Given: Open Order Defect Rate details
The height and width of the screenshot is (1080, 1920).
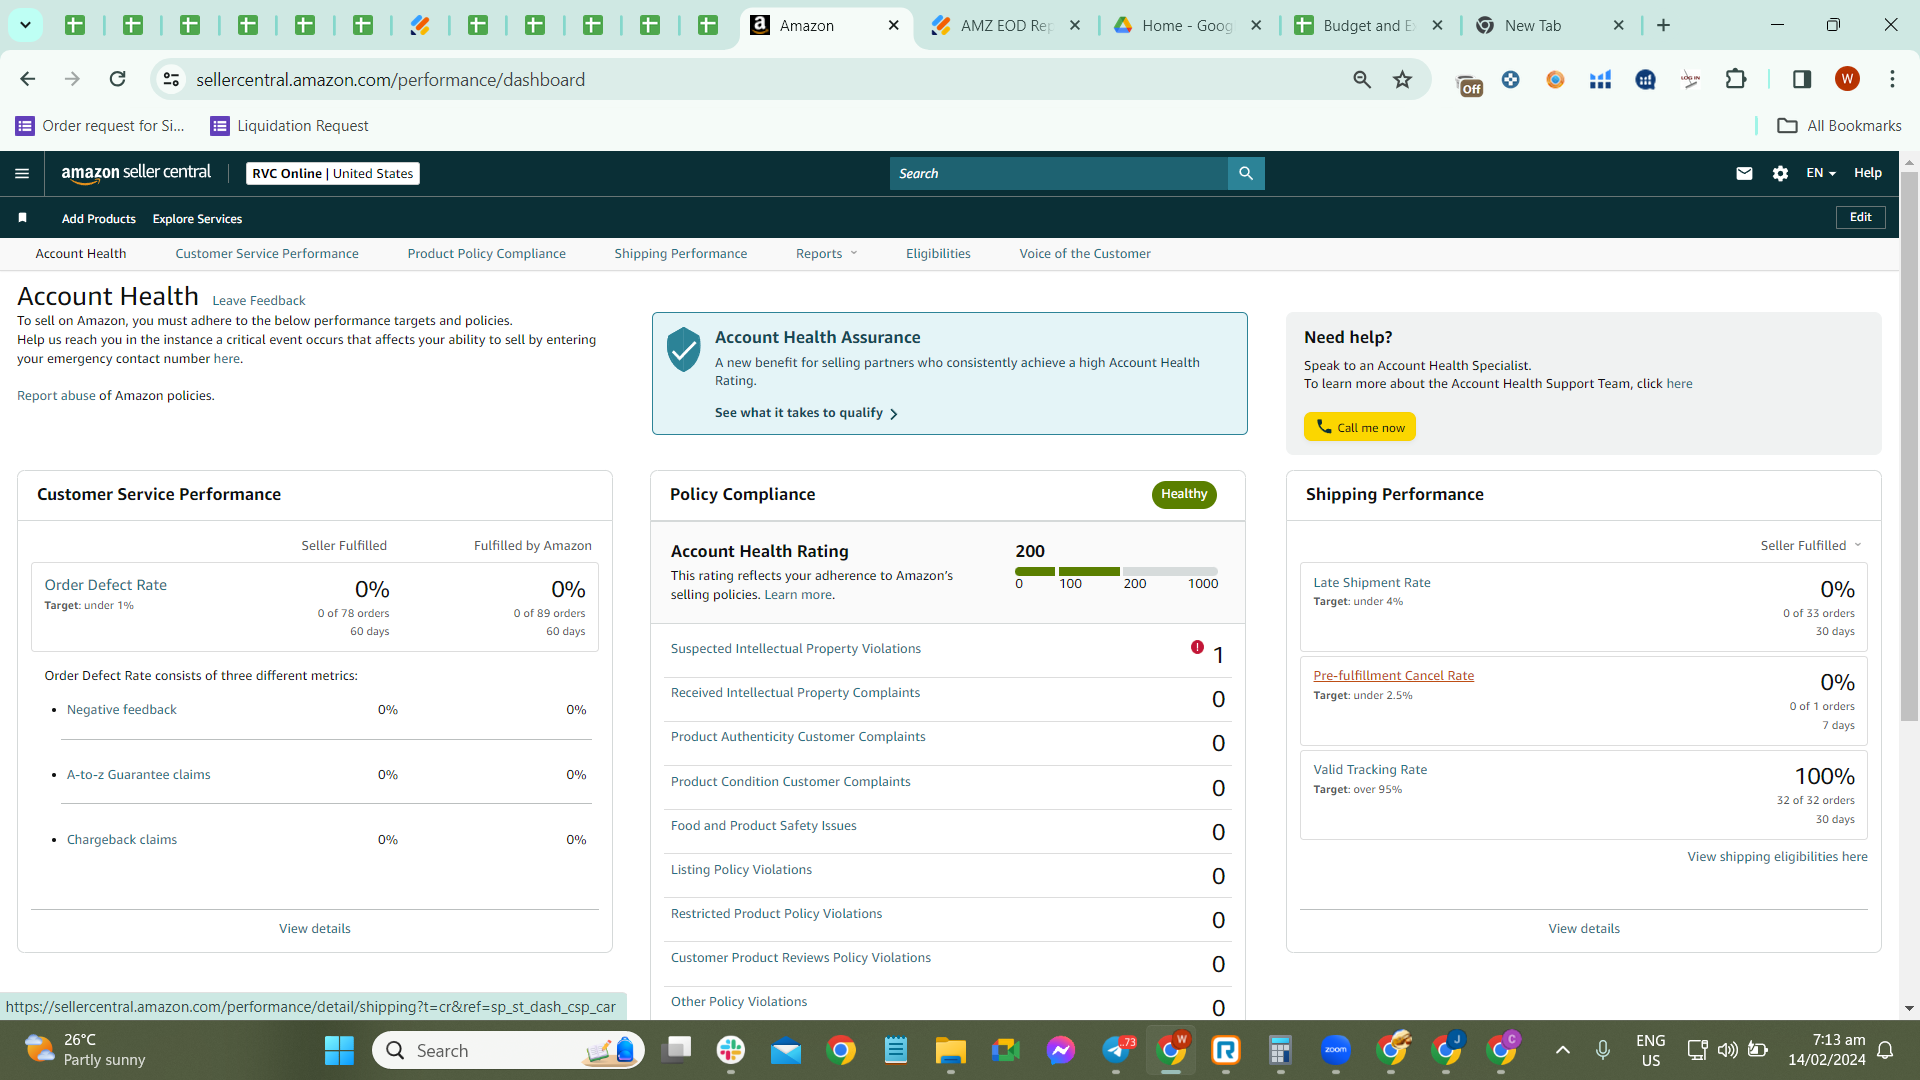Looking at the screenshot, I should [105, 585].
